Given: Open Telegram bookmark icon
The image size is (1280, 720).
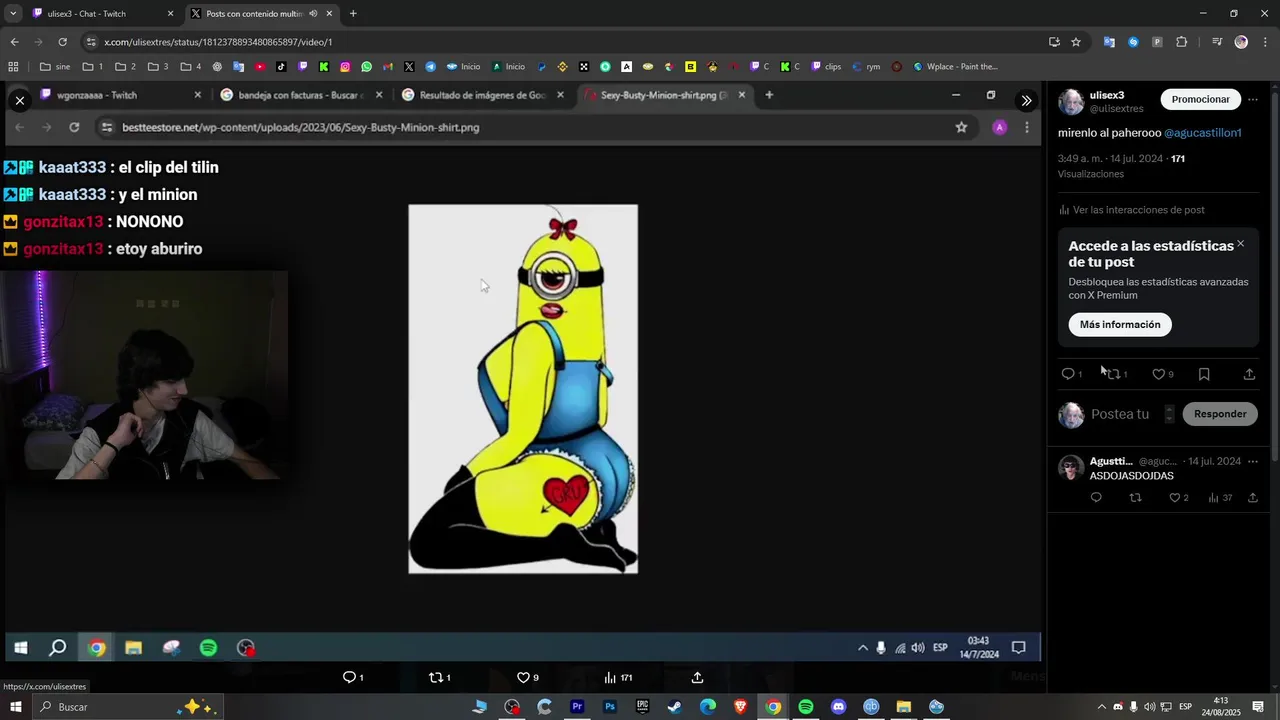Looking at the screenshot, I should pyautogui.click(x=430, y=67).
